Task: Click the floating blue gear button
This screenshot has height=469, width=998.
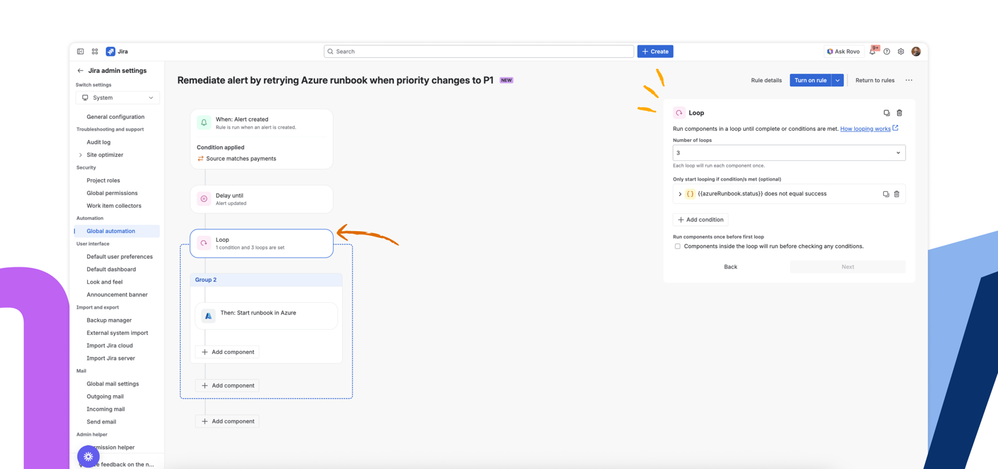Action: (88, 456)
